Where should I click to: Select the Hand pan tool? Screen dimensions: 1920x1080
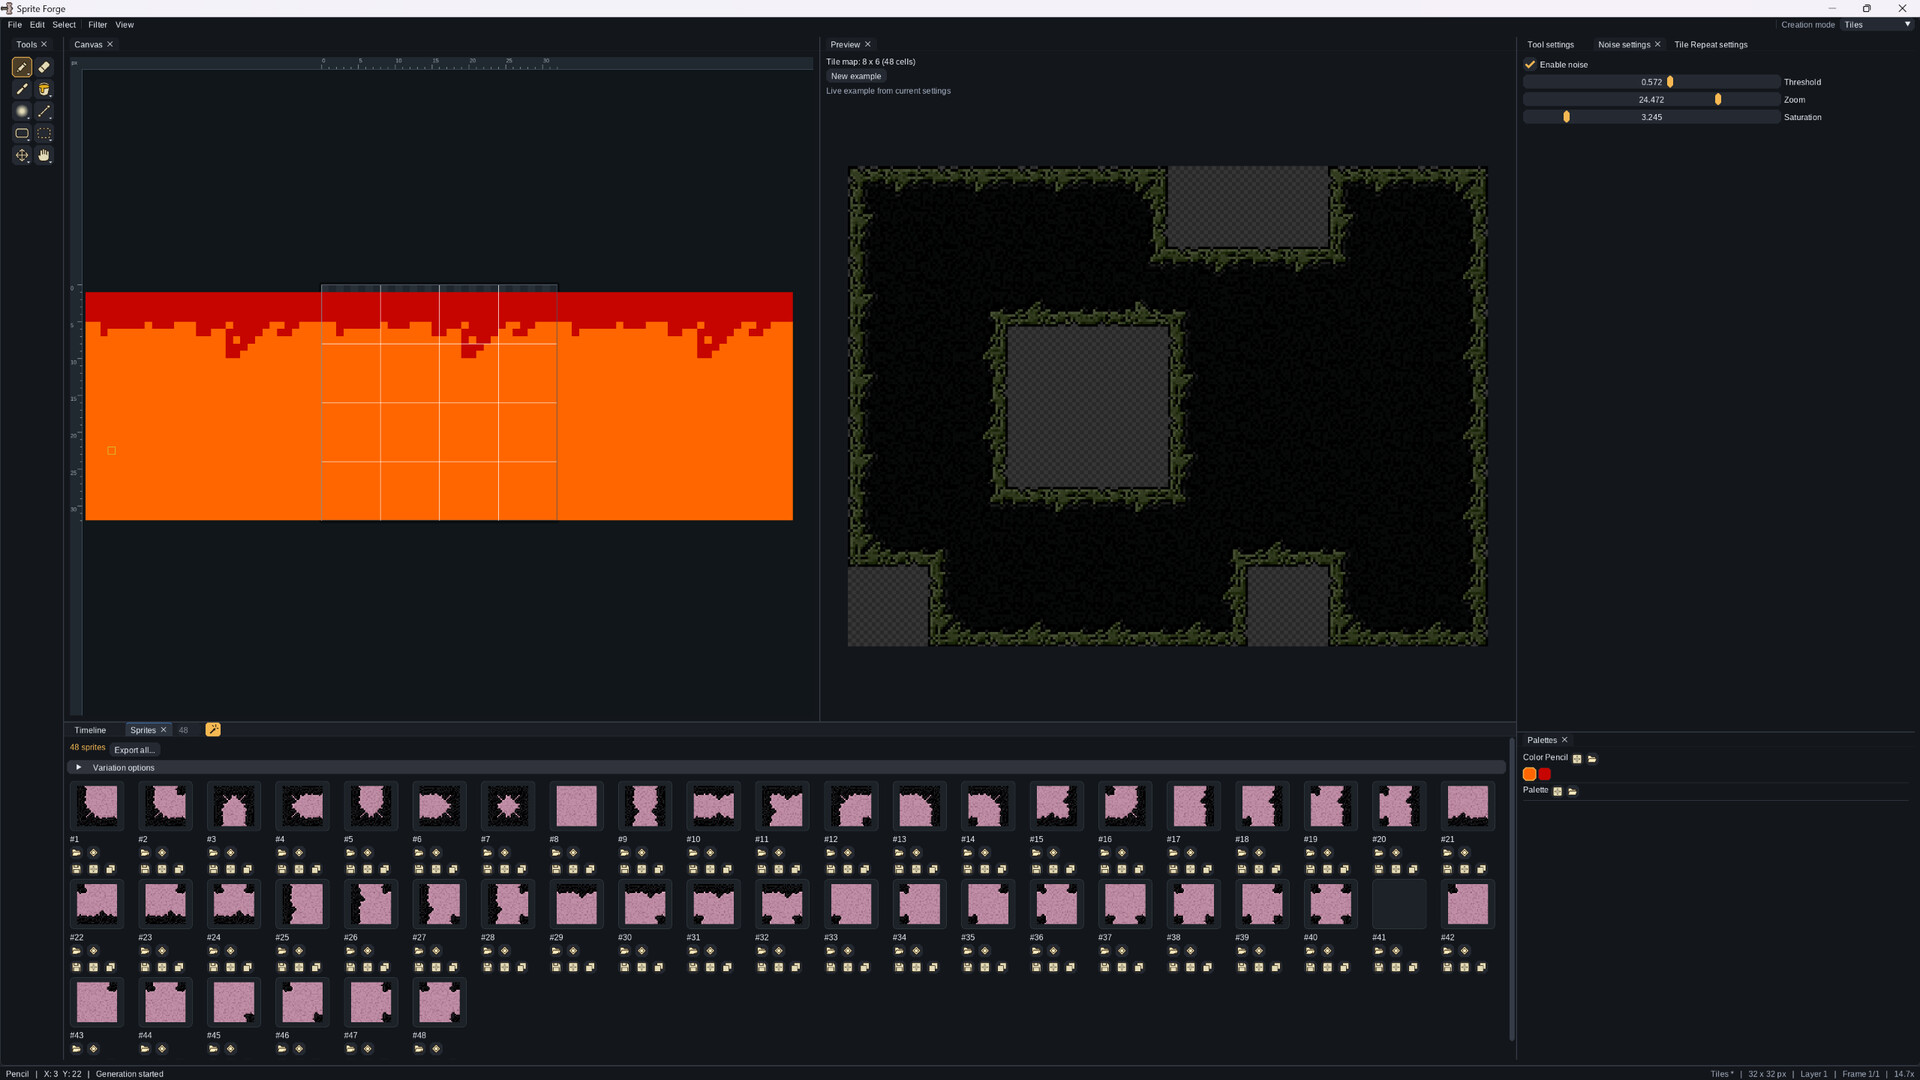[44, 155]
